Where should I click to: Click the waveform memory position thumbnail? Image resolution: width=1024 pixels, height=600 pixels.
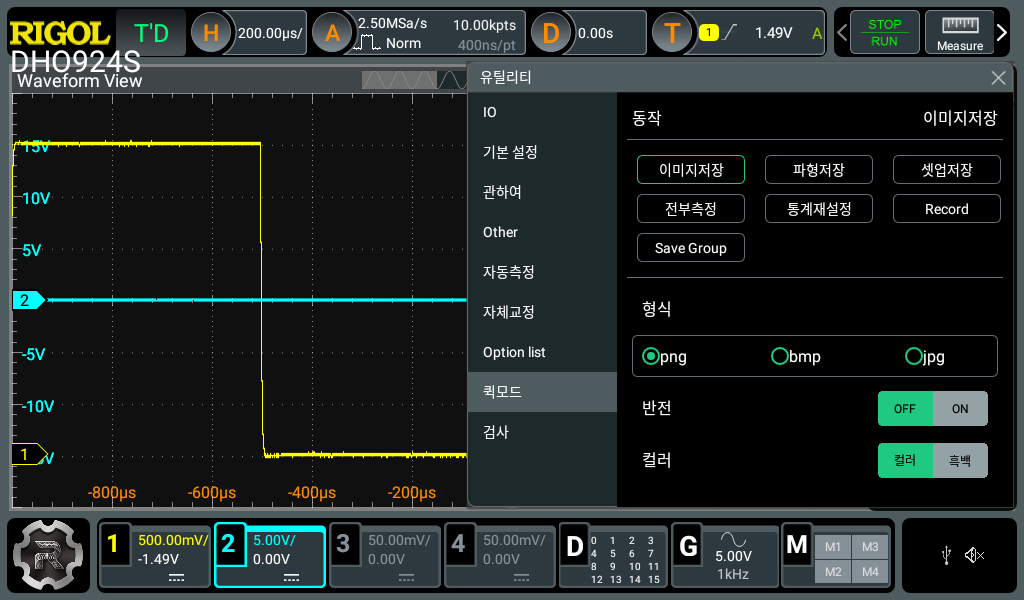point(414,80)
